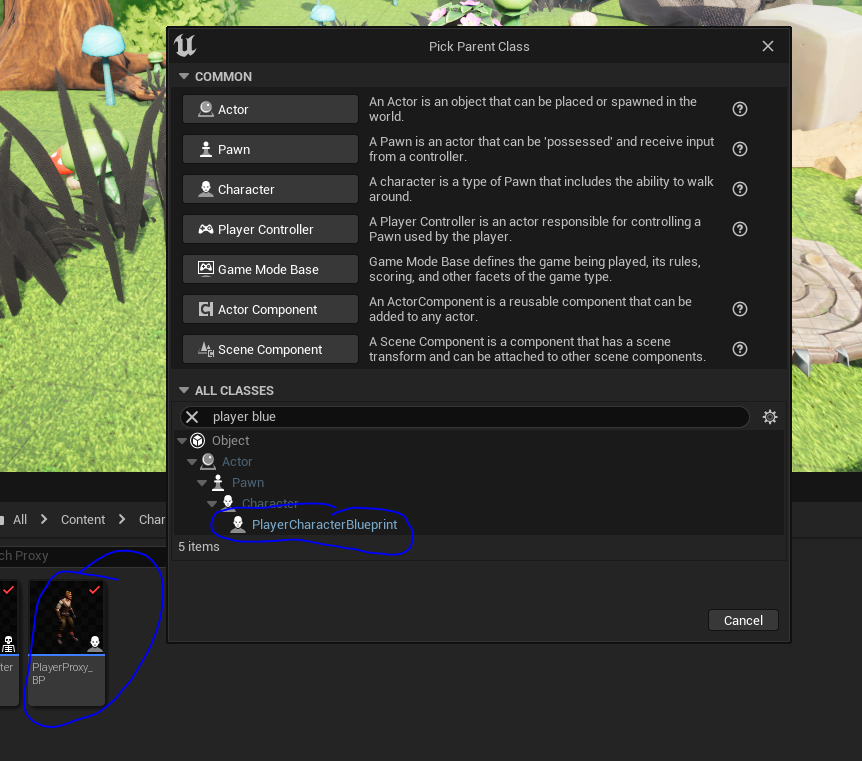Clear the class search text
The image size is (862, 761).
point(192,417)
